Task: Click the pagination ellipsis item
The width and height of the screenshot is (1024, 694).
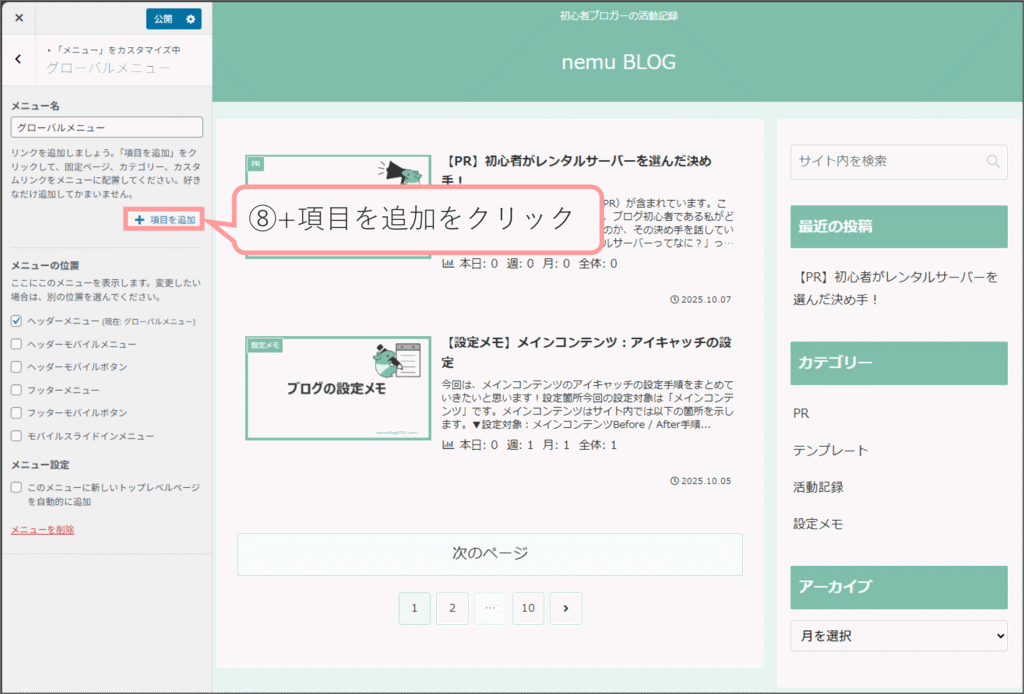Action: point(490,608)
